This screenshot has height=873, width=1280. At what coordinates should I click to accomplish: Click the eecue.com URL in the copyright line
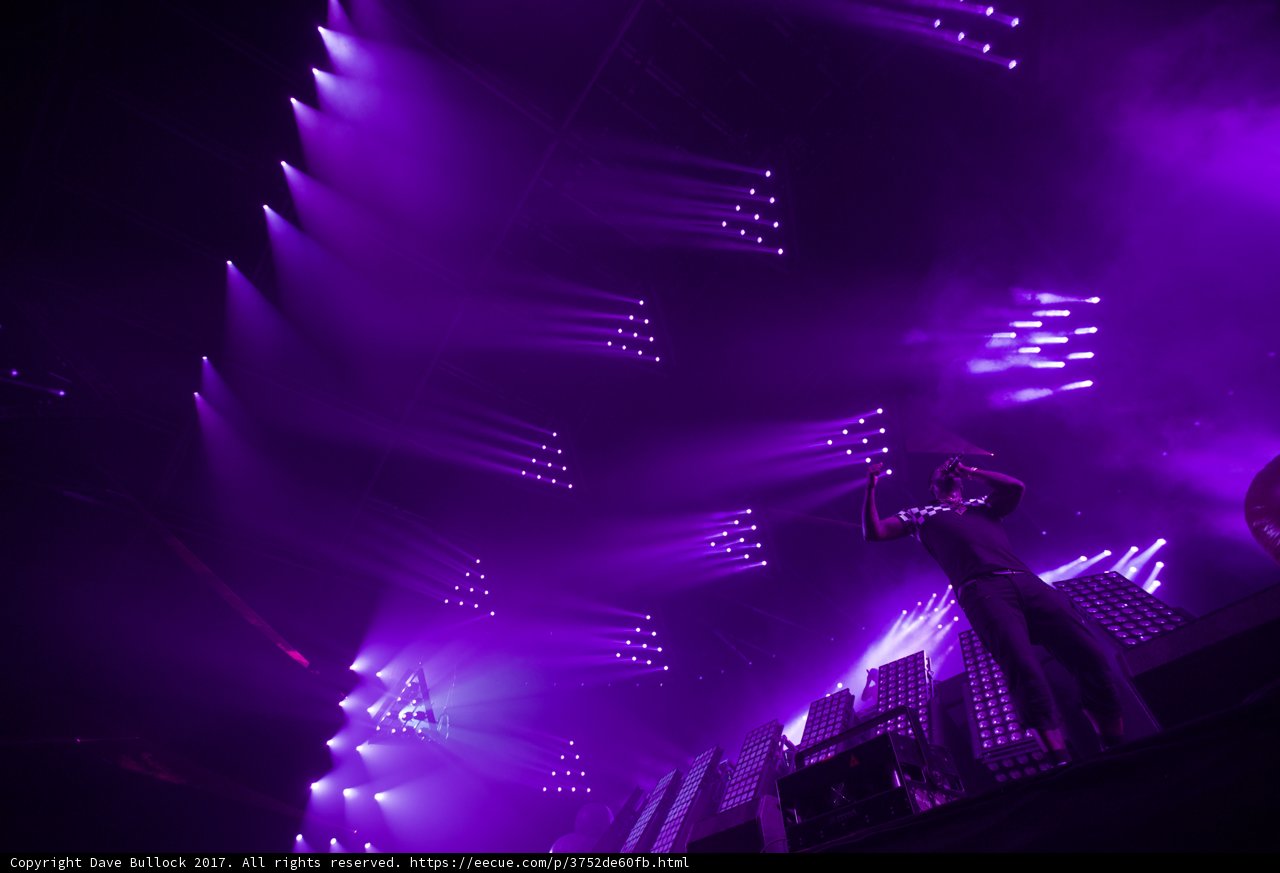[x=549, y=862]
